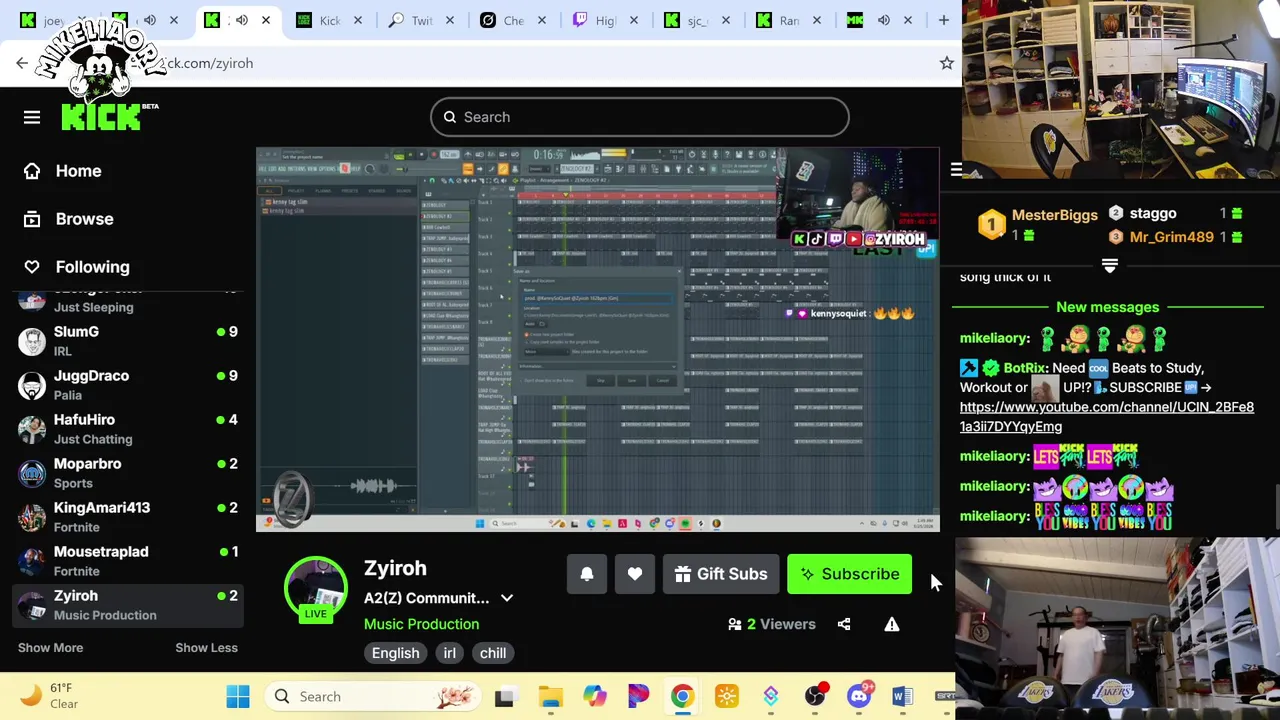Click the Music Production category link
Viewport: 1280px width, 720px height.
pyautogui.click(x=421, y=624)
